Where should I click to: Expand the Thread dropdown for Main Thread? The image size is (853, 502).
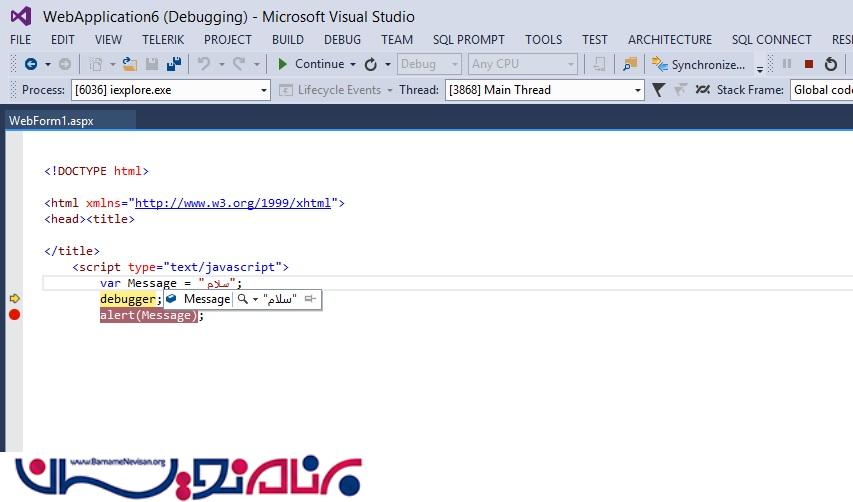(544, 90)
